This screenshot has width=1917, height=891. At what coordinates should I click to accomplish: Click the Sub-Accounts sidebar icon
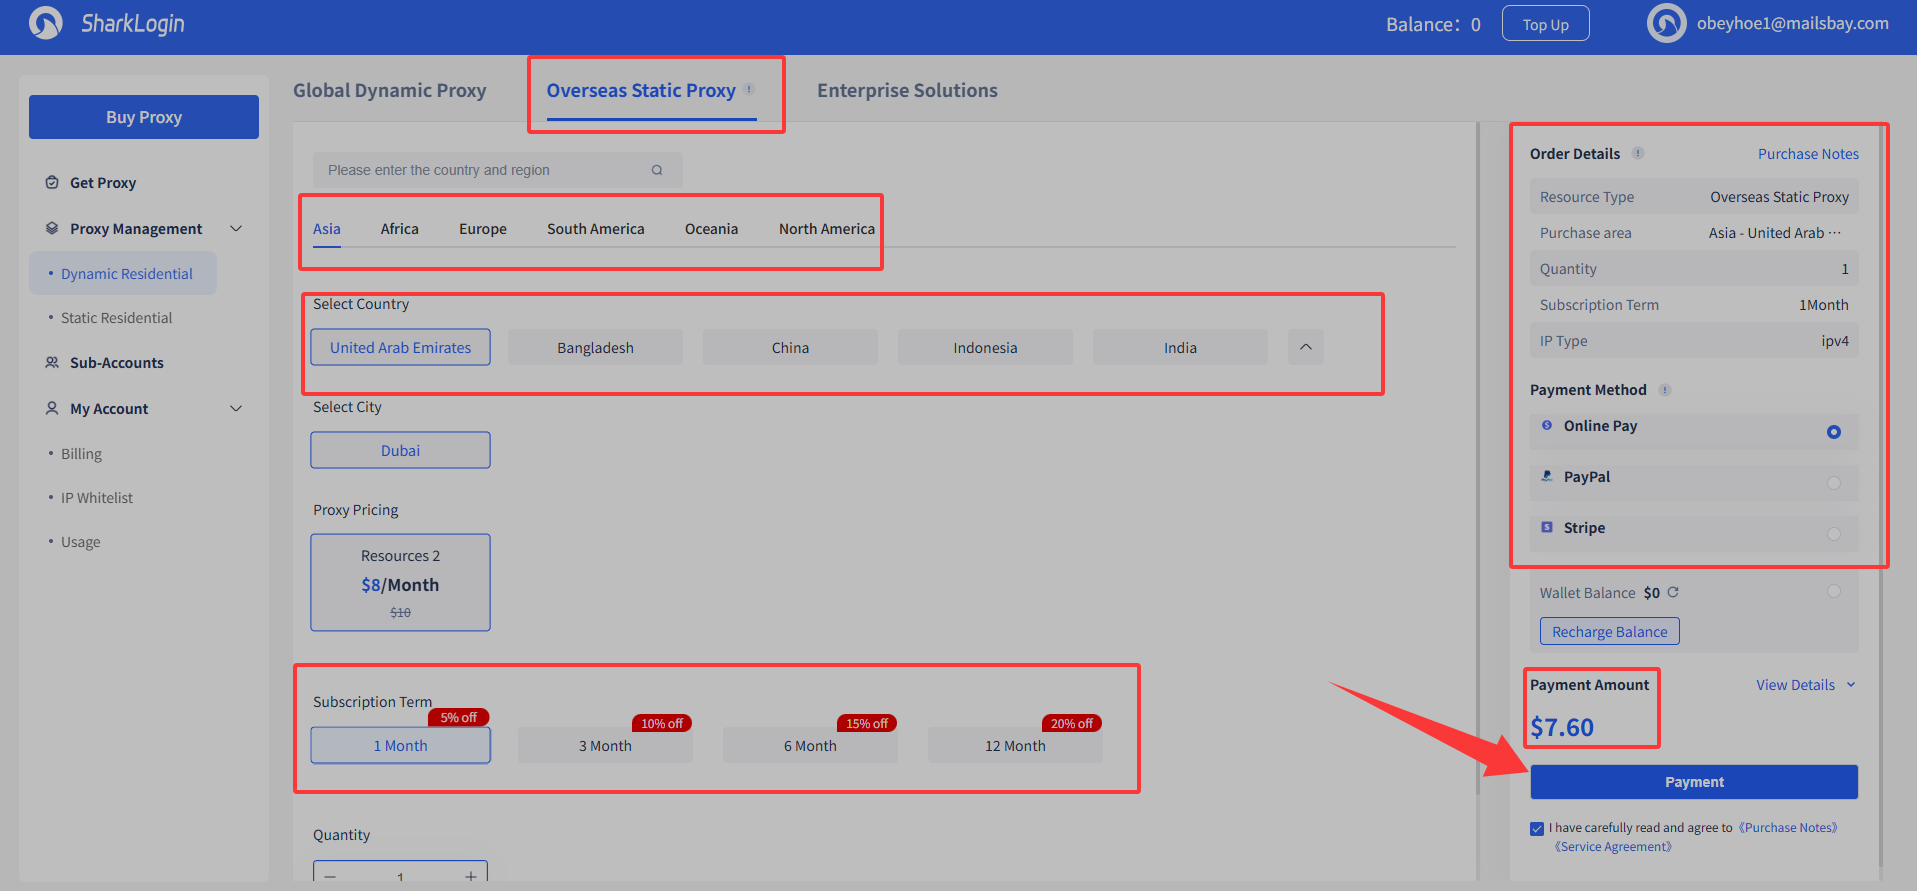coord(52,363)
